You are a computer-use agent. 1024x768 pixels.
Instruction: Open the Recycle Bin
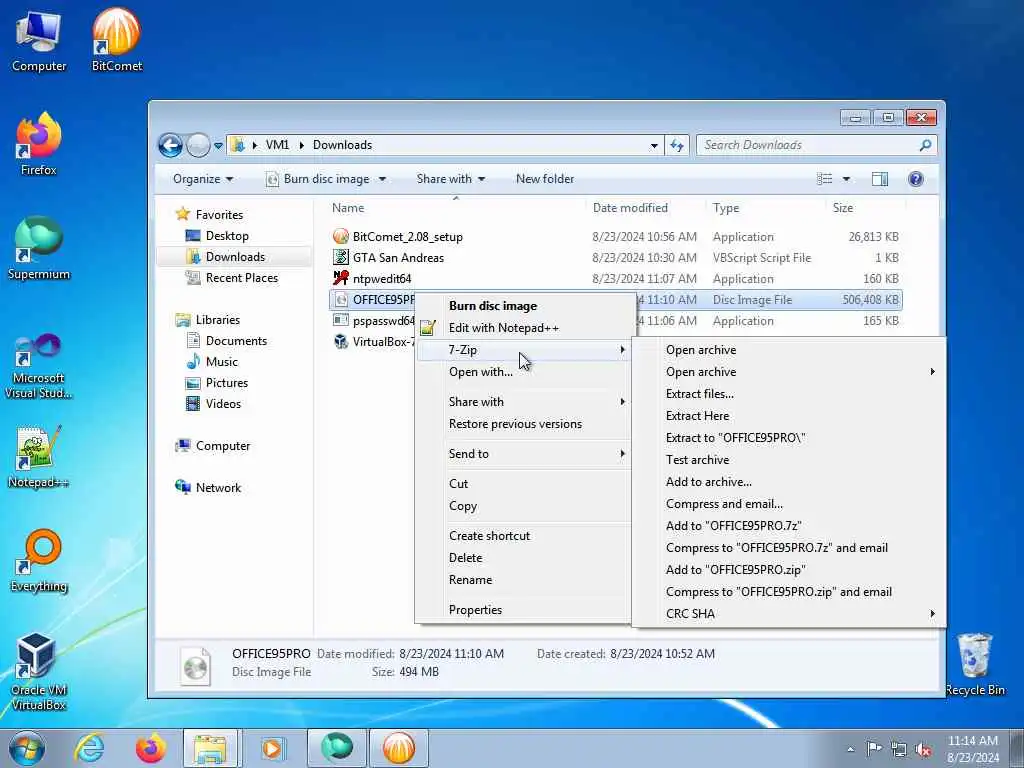click(x=975, y=665)
